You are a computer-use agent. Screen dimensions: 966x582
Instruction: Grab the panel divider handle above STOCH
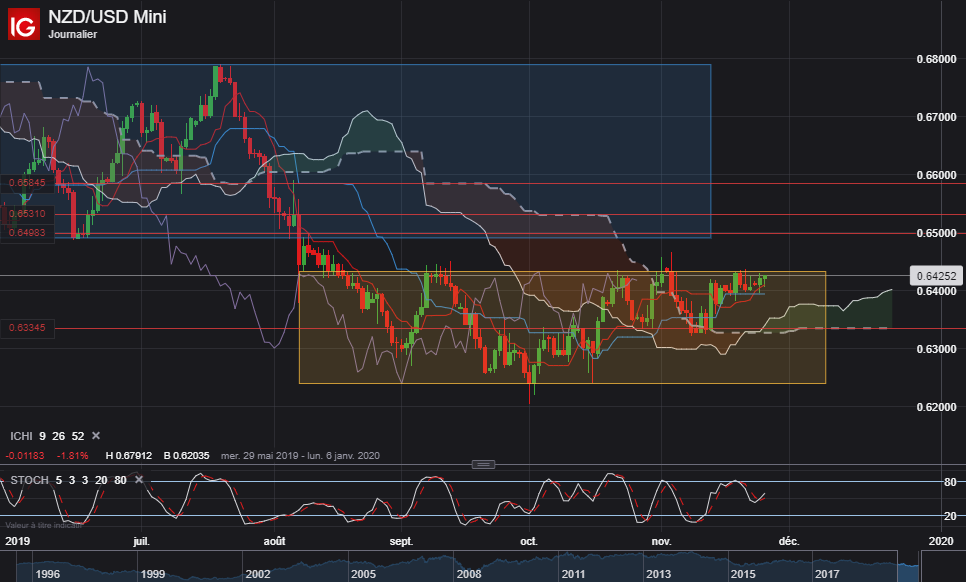pos(483,464)
